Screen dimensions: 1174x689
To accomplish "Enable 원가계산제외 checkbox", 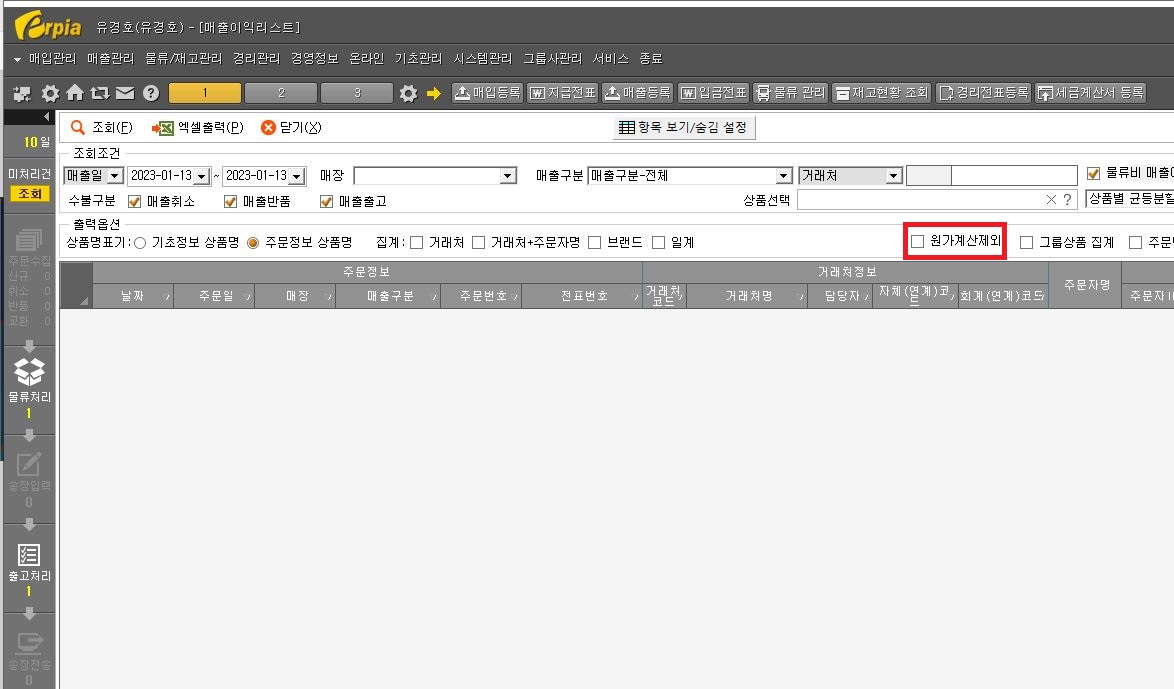I will 918,241.
